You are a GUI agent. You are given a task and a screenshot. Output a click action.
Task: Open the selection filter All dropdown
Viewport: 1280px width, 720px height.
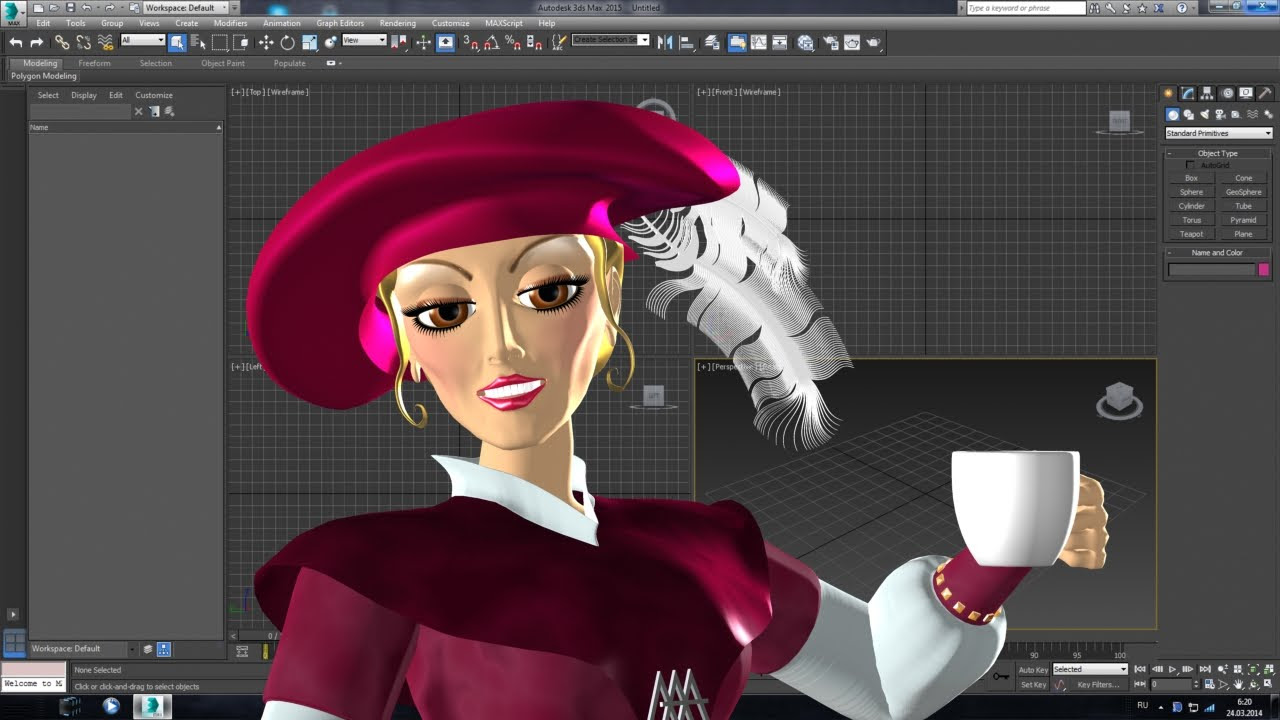point(142,40)
